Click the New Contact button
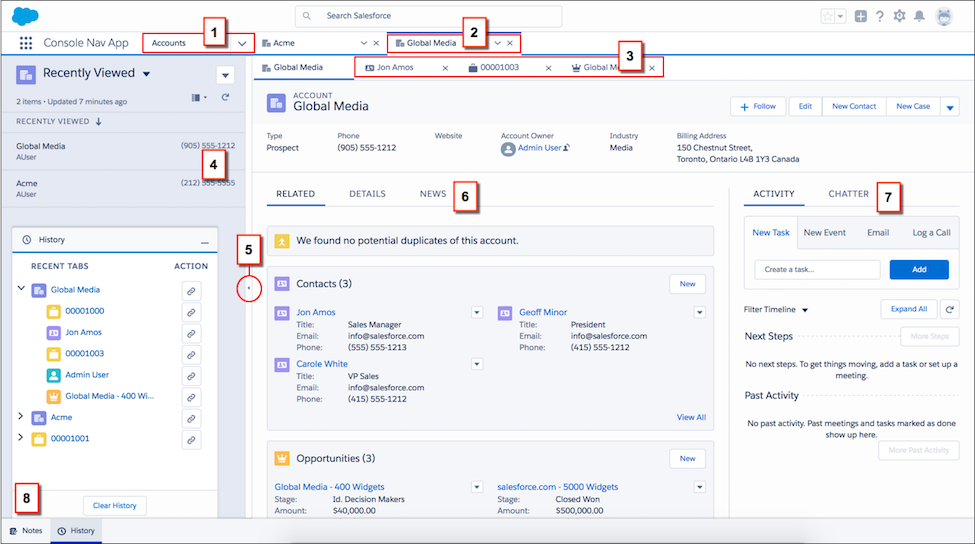 tap(854, 106)
